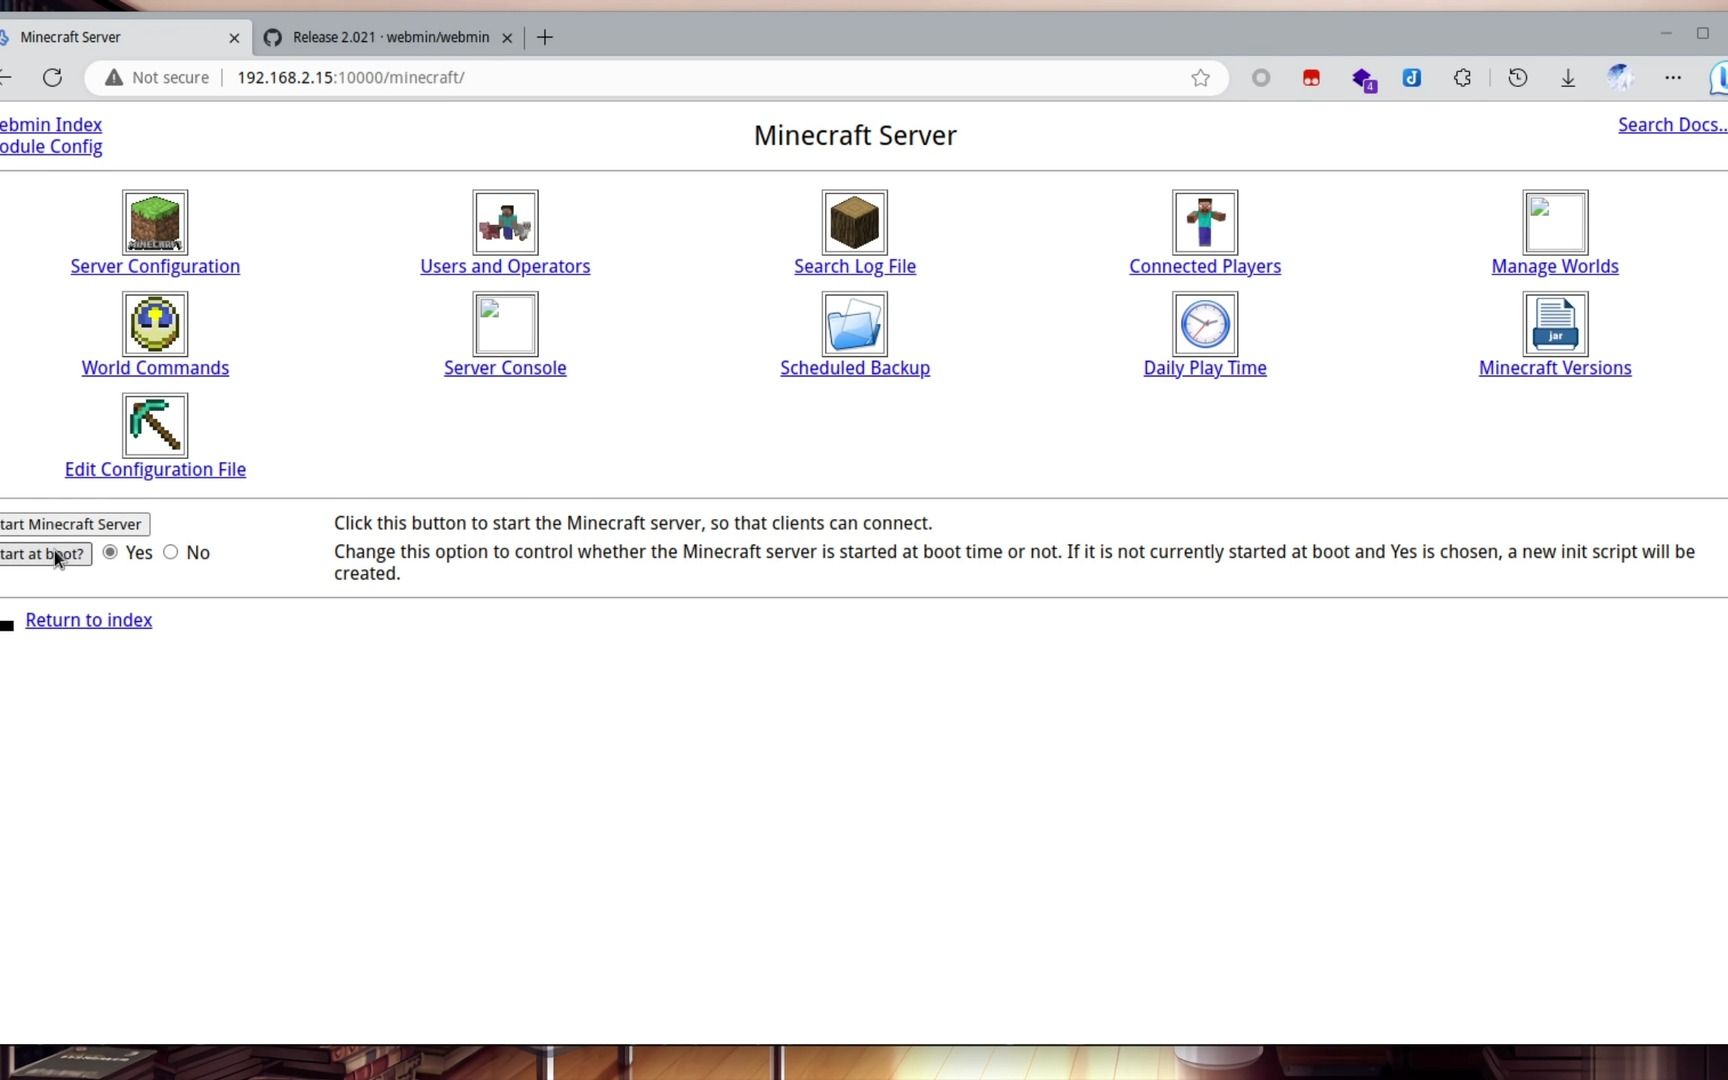Reload the current page
Viewport: 1728px width, 1080px height.
(x=53, y=77)
